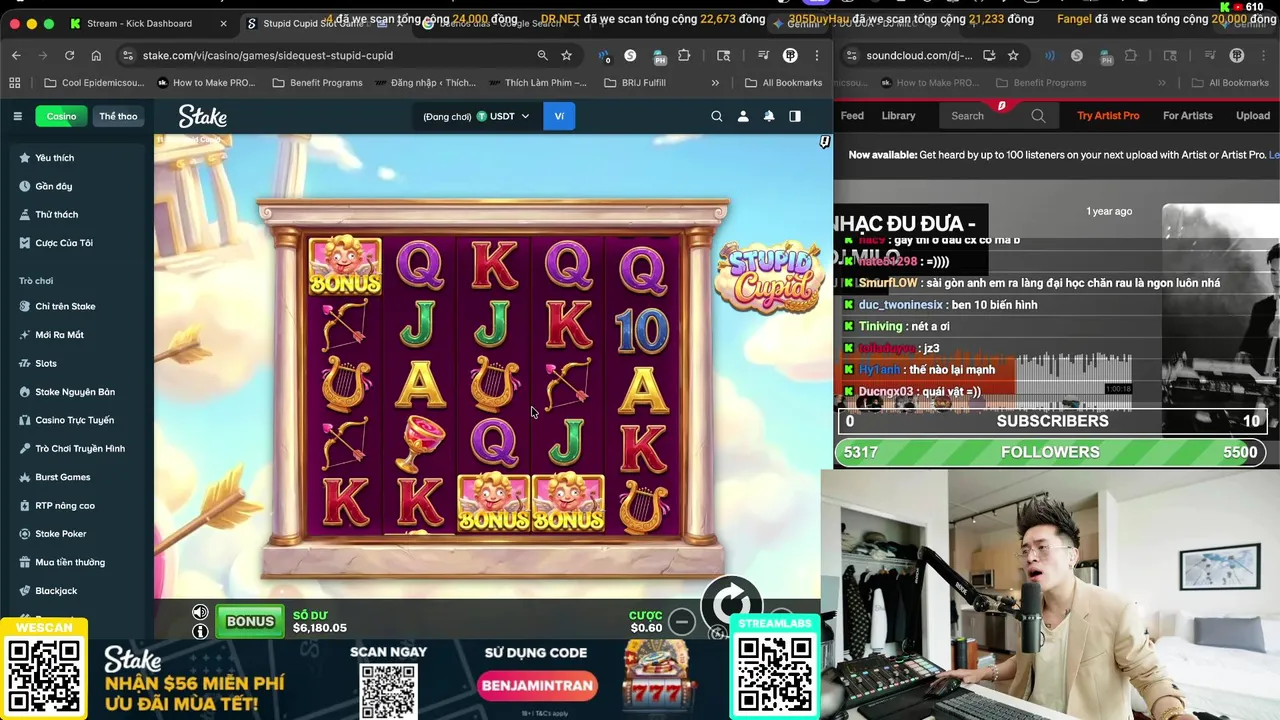Open the slot game info icon
Screen dimensions: 1280x720
point(200,631)
